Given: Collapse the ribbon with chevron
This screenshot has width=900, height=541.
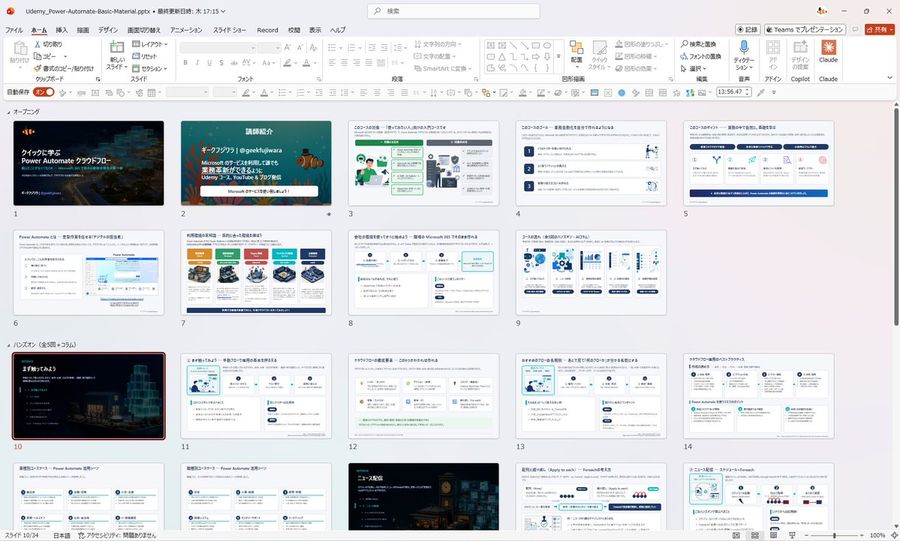Looking at the screenshot, I should (x=890, y=77).
